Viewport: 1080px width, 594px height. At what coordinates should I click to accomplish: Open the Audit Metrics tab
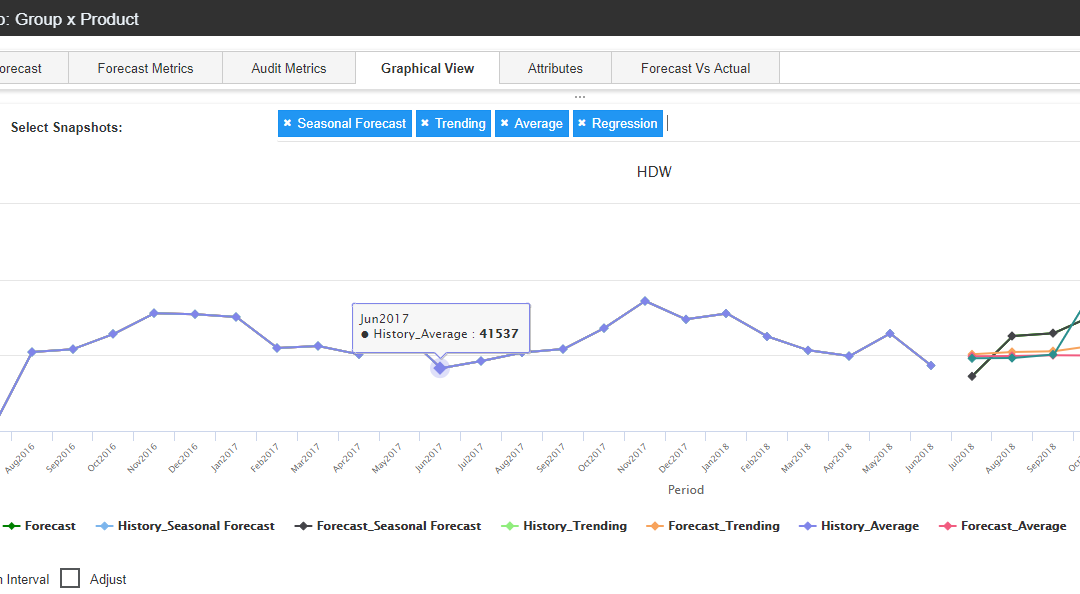click(x=289, y=69)
